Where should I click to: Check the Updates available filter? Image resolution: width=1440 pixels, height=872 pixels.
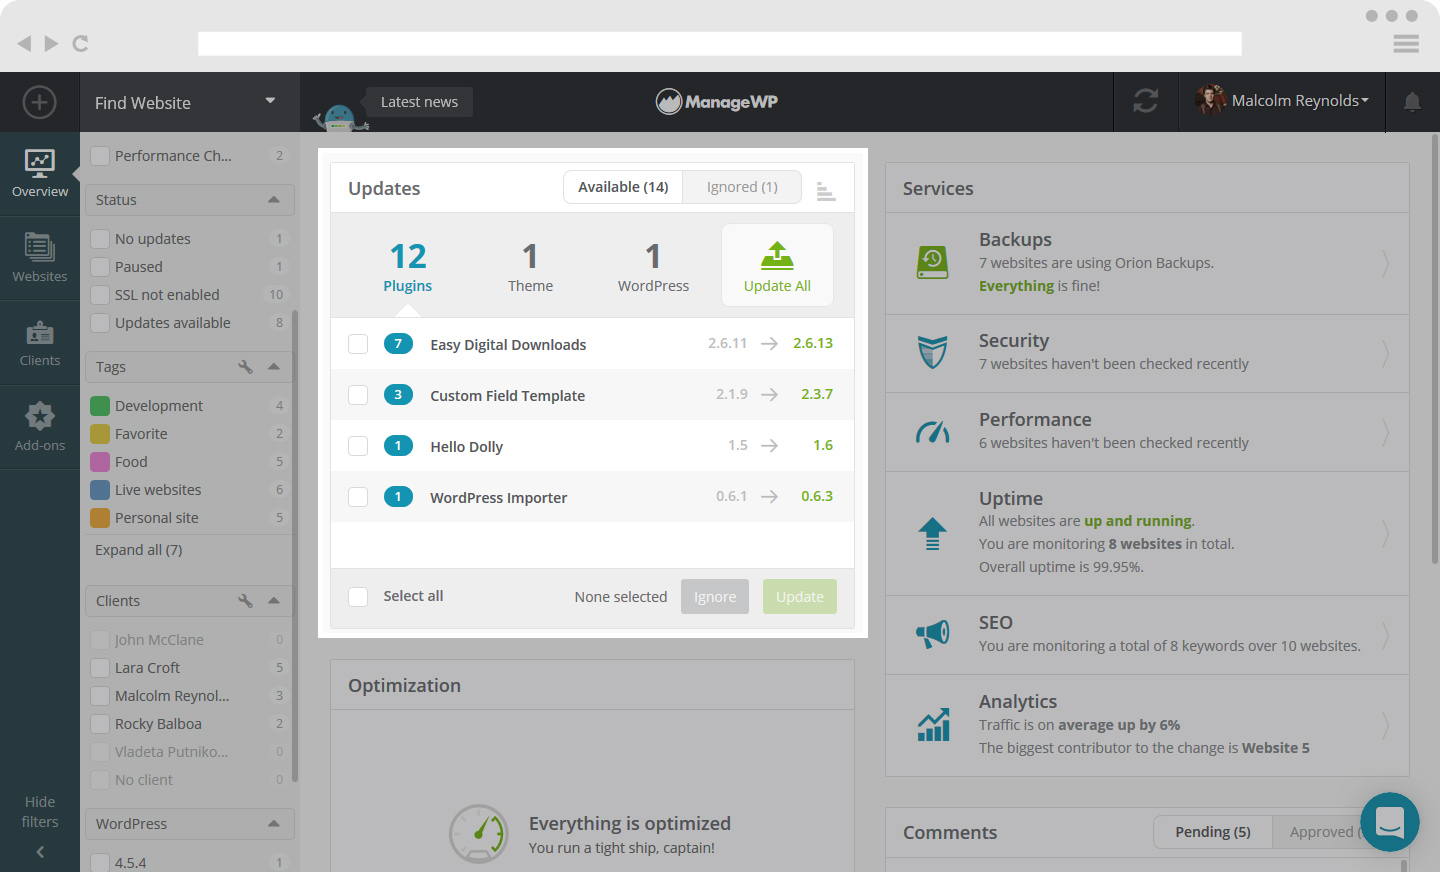click(x=100, y=323)
